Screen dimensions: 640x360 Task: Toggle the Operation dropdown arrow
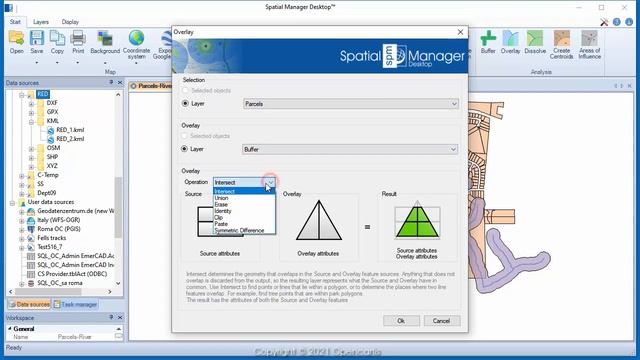(271, 182)
